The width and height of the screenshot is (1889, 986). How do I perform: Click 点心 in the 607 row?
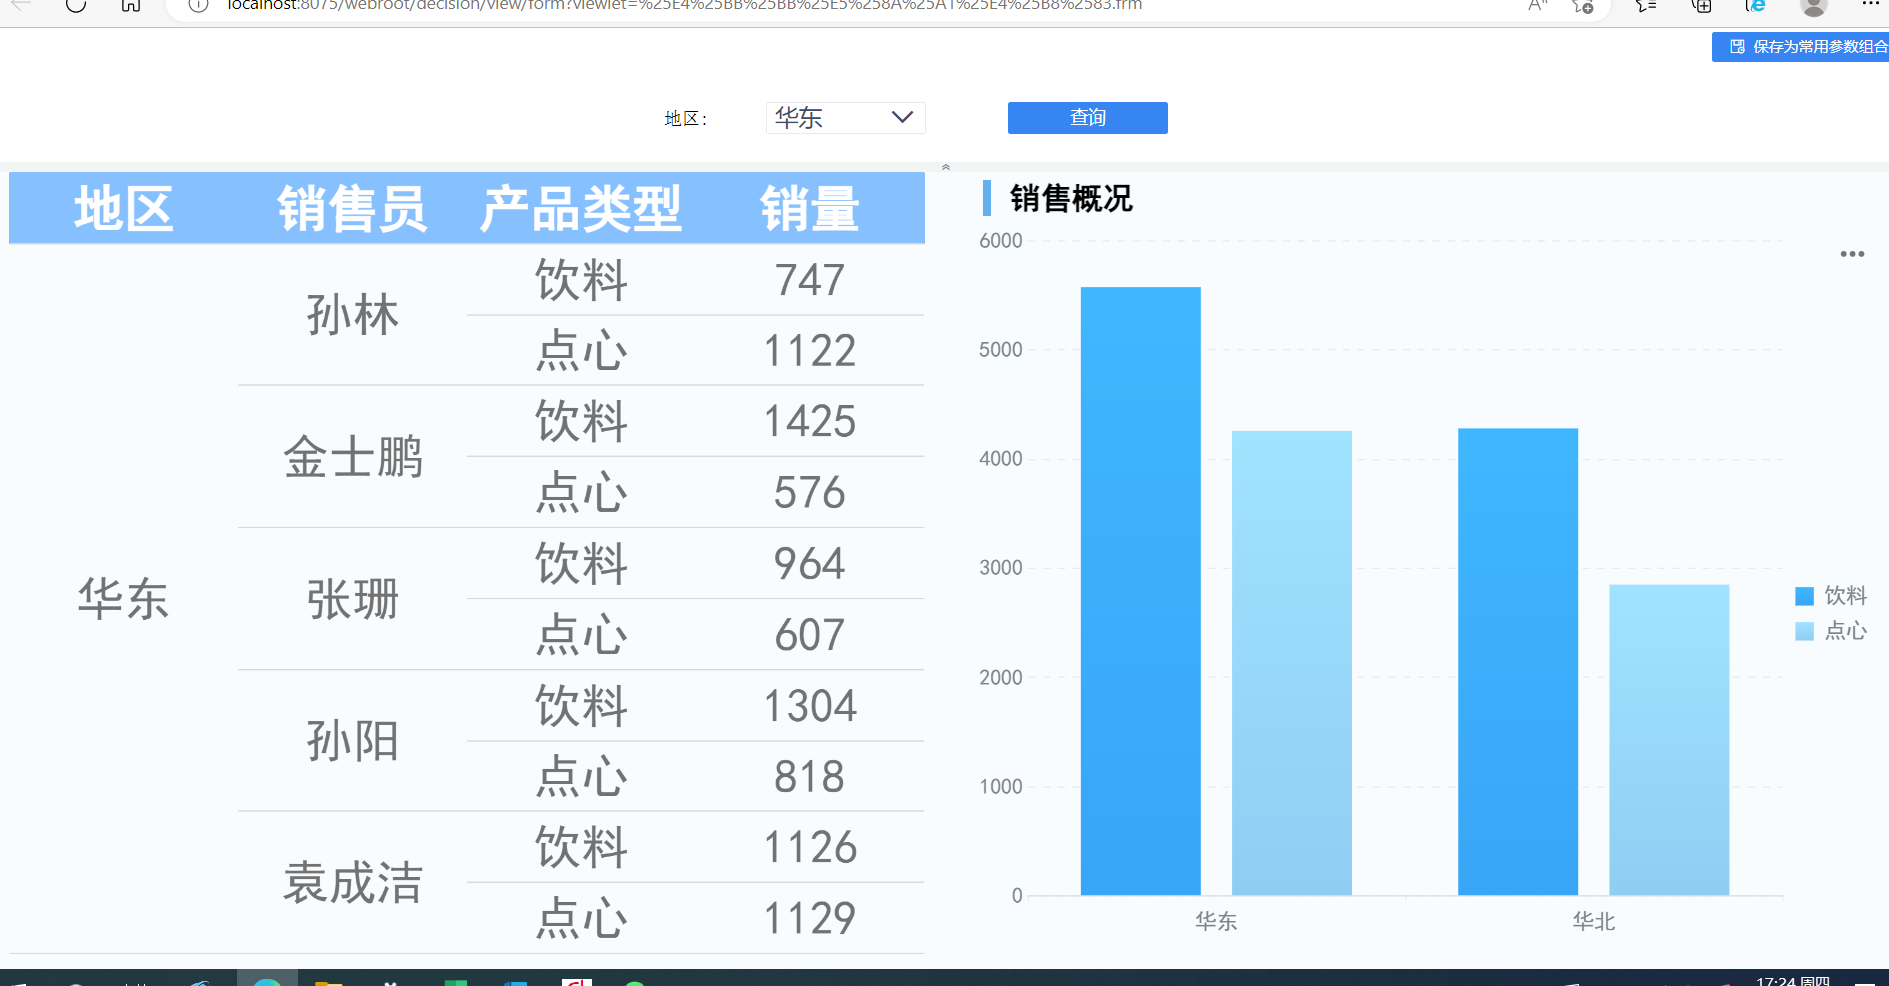(581, 635)
